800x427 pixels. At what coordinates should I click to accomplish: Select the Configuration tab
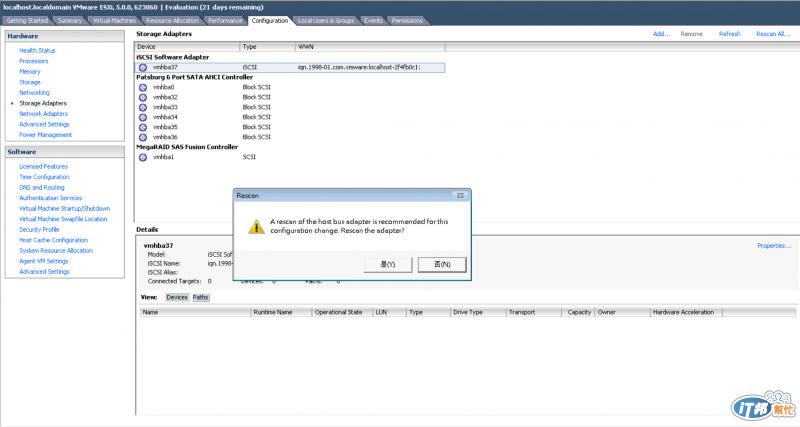tap(269, 20)
